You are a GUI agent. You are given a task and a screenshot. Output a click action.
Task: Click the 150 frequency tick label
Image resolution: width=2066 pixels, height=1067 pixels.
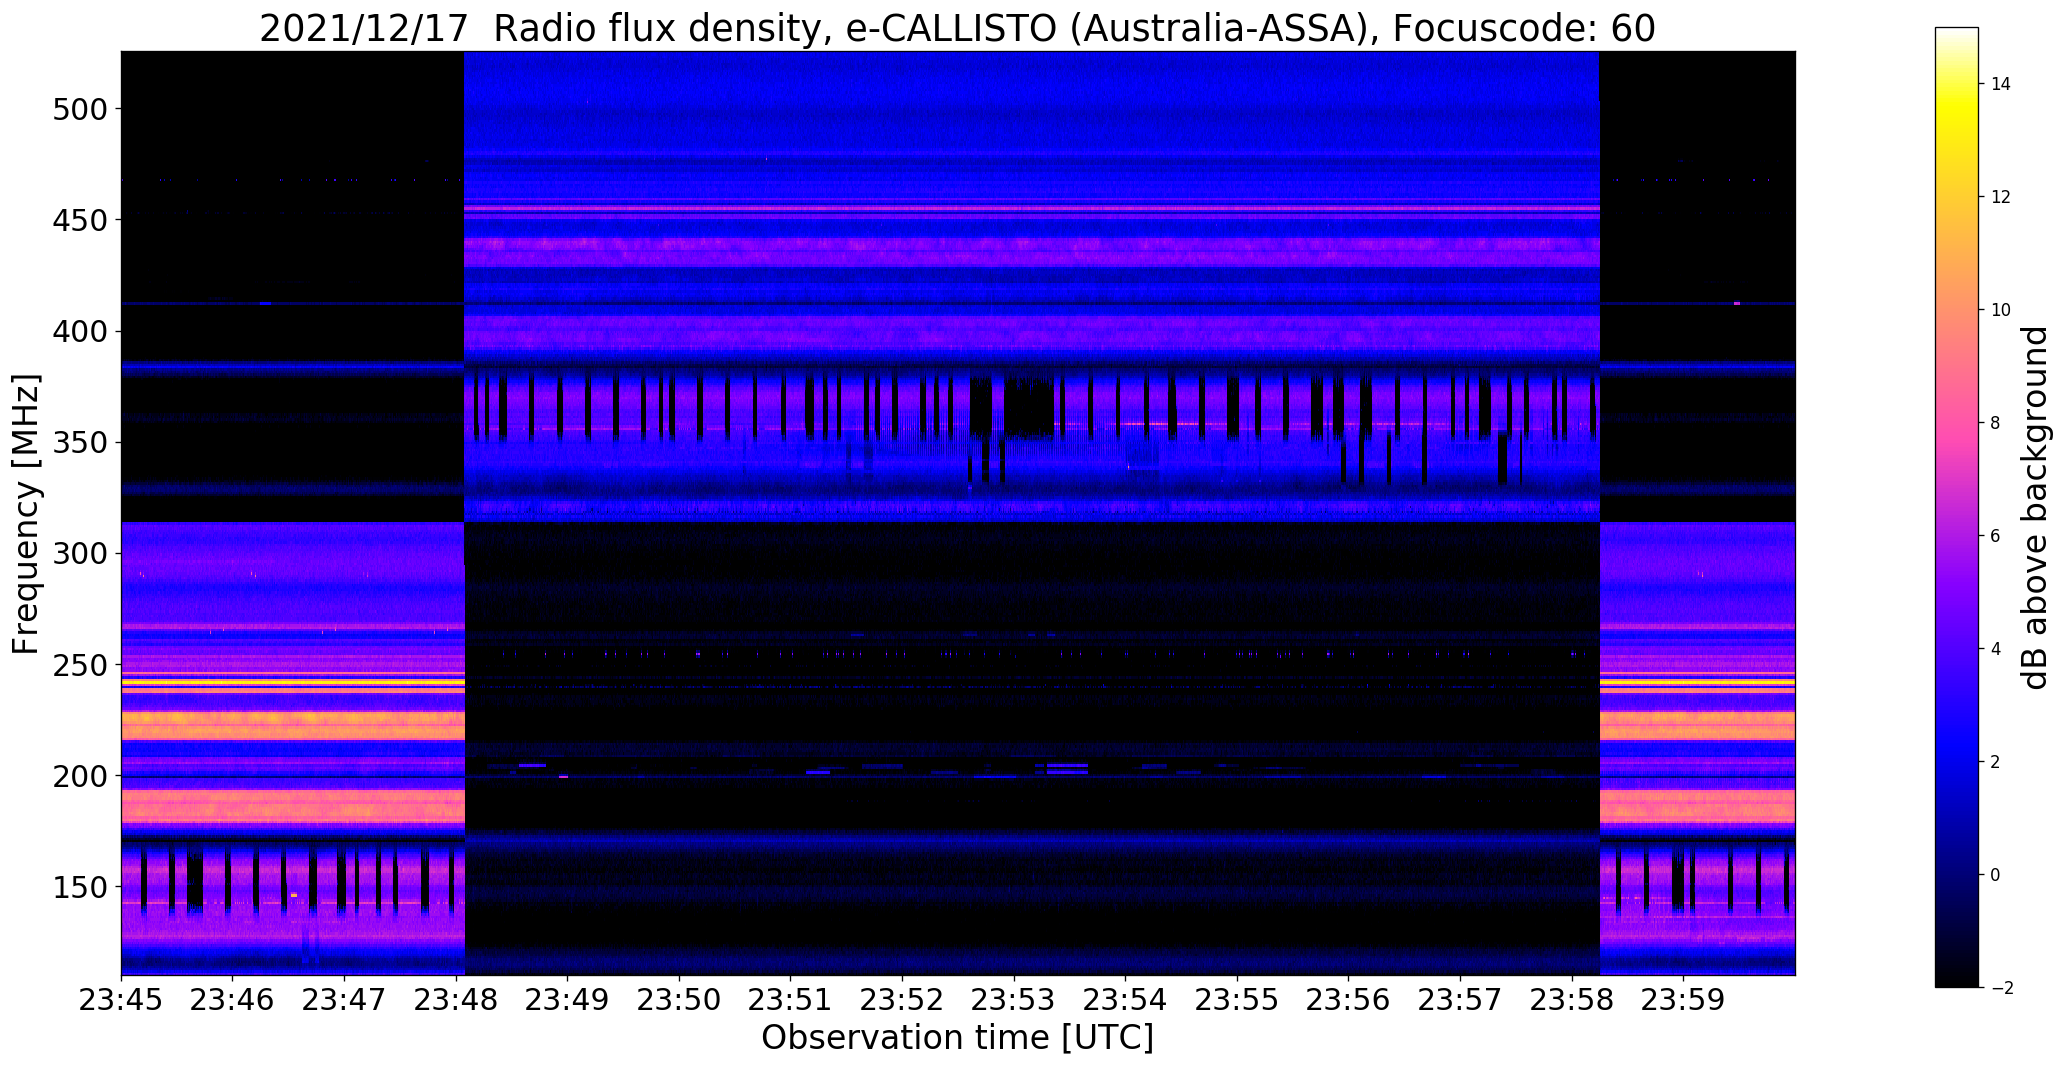click(x=79, y=887)
